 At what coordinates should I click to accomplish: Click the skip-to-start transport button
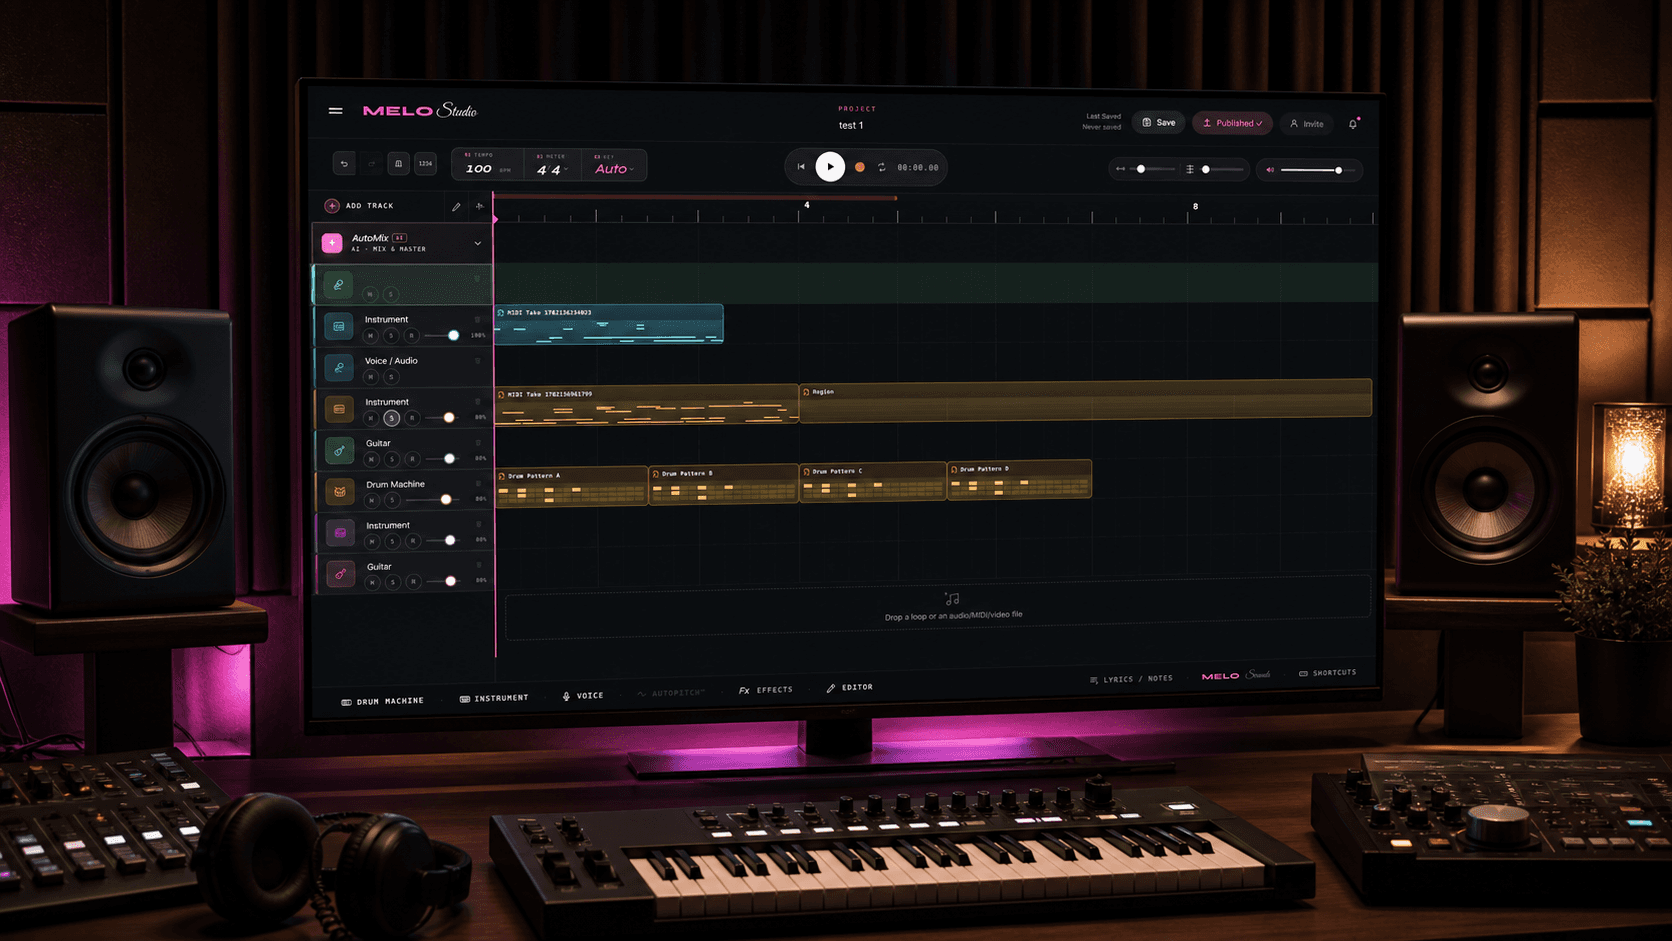click(x=801, y=167)
